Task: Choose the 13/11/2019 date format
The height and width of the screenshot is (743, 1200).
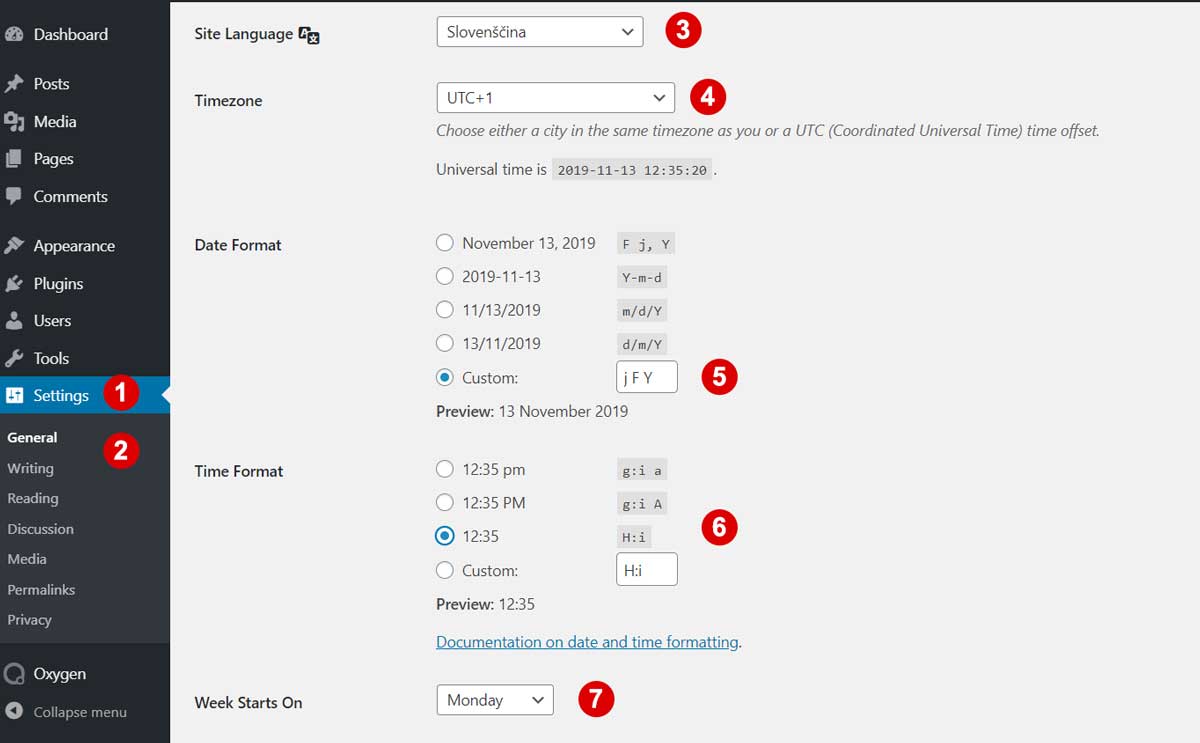Action: point(445,343)
